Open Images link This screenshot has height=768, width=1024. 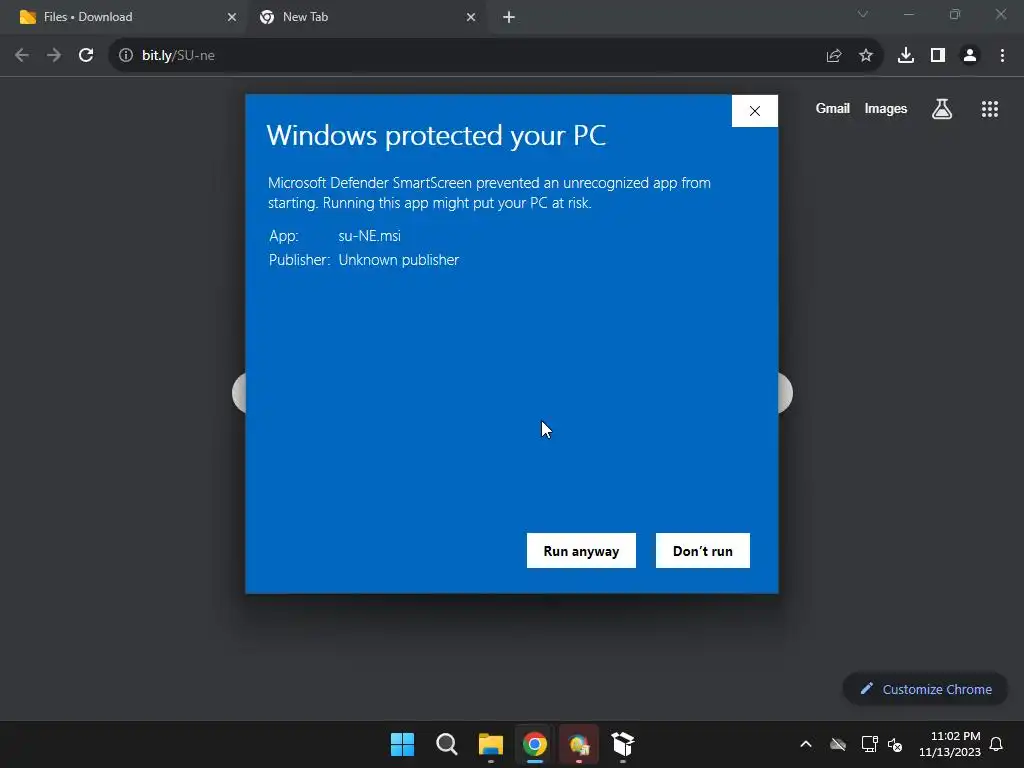pos(886,108)
